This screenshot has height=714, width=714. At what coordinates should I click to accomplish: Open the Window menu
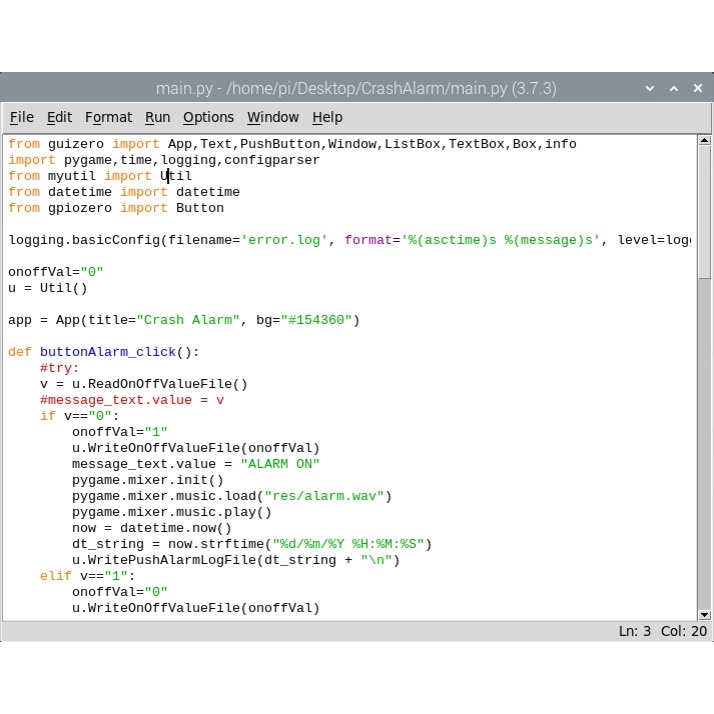[273, 117]
